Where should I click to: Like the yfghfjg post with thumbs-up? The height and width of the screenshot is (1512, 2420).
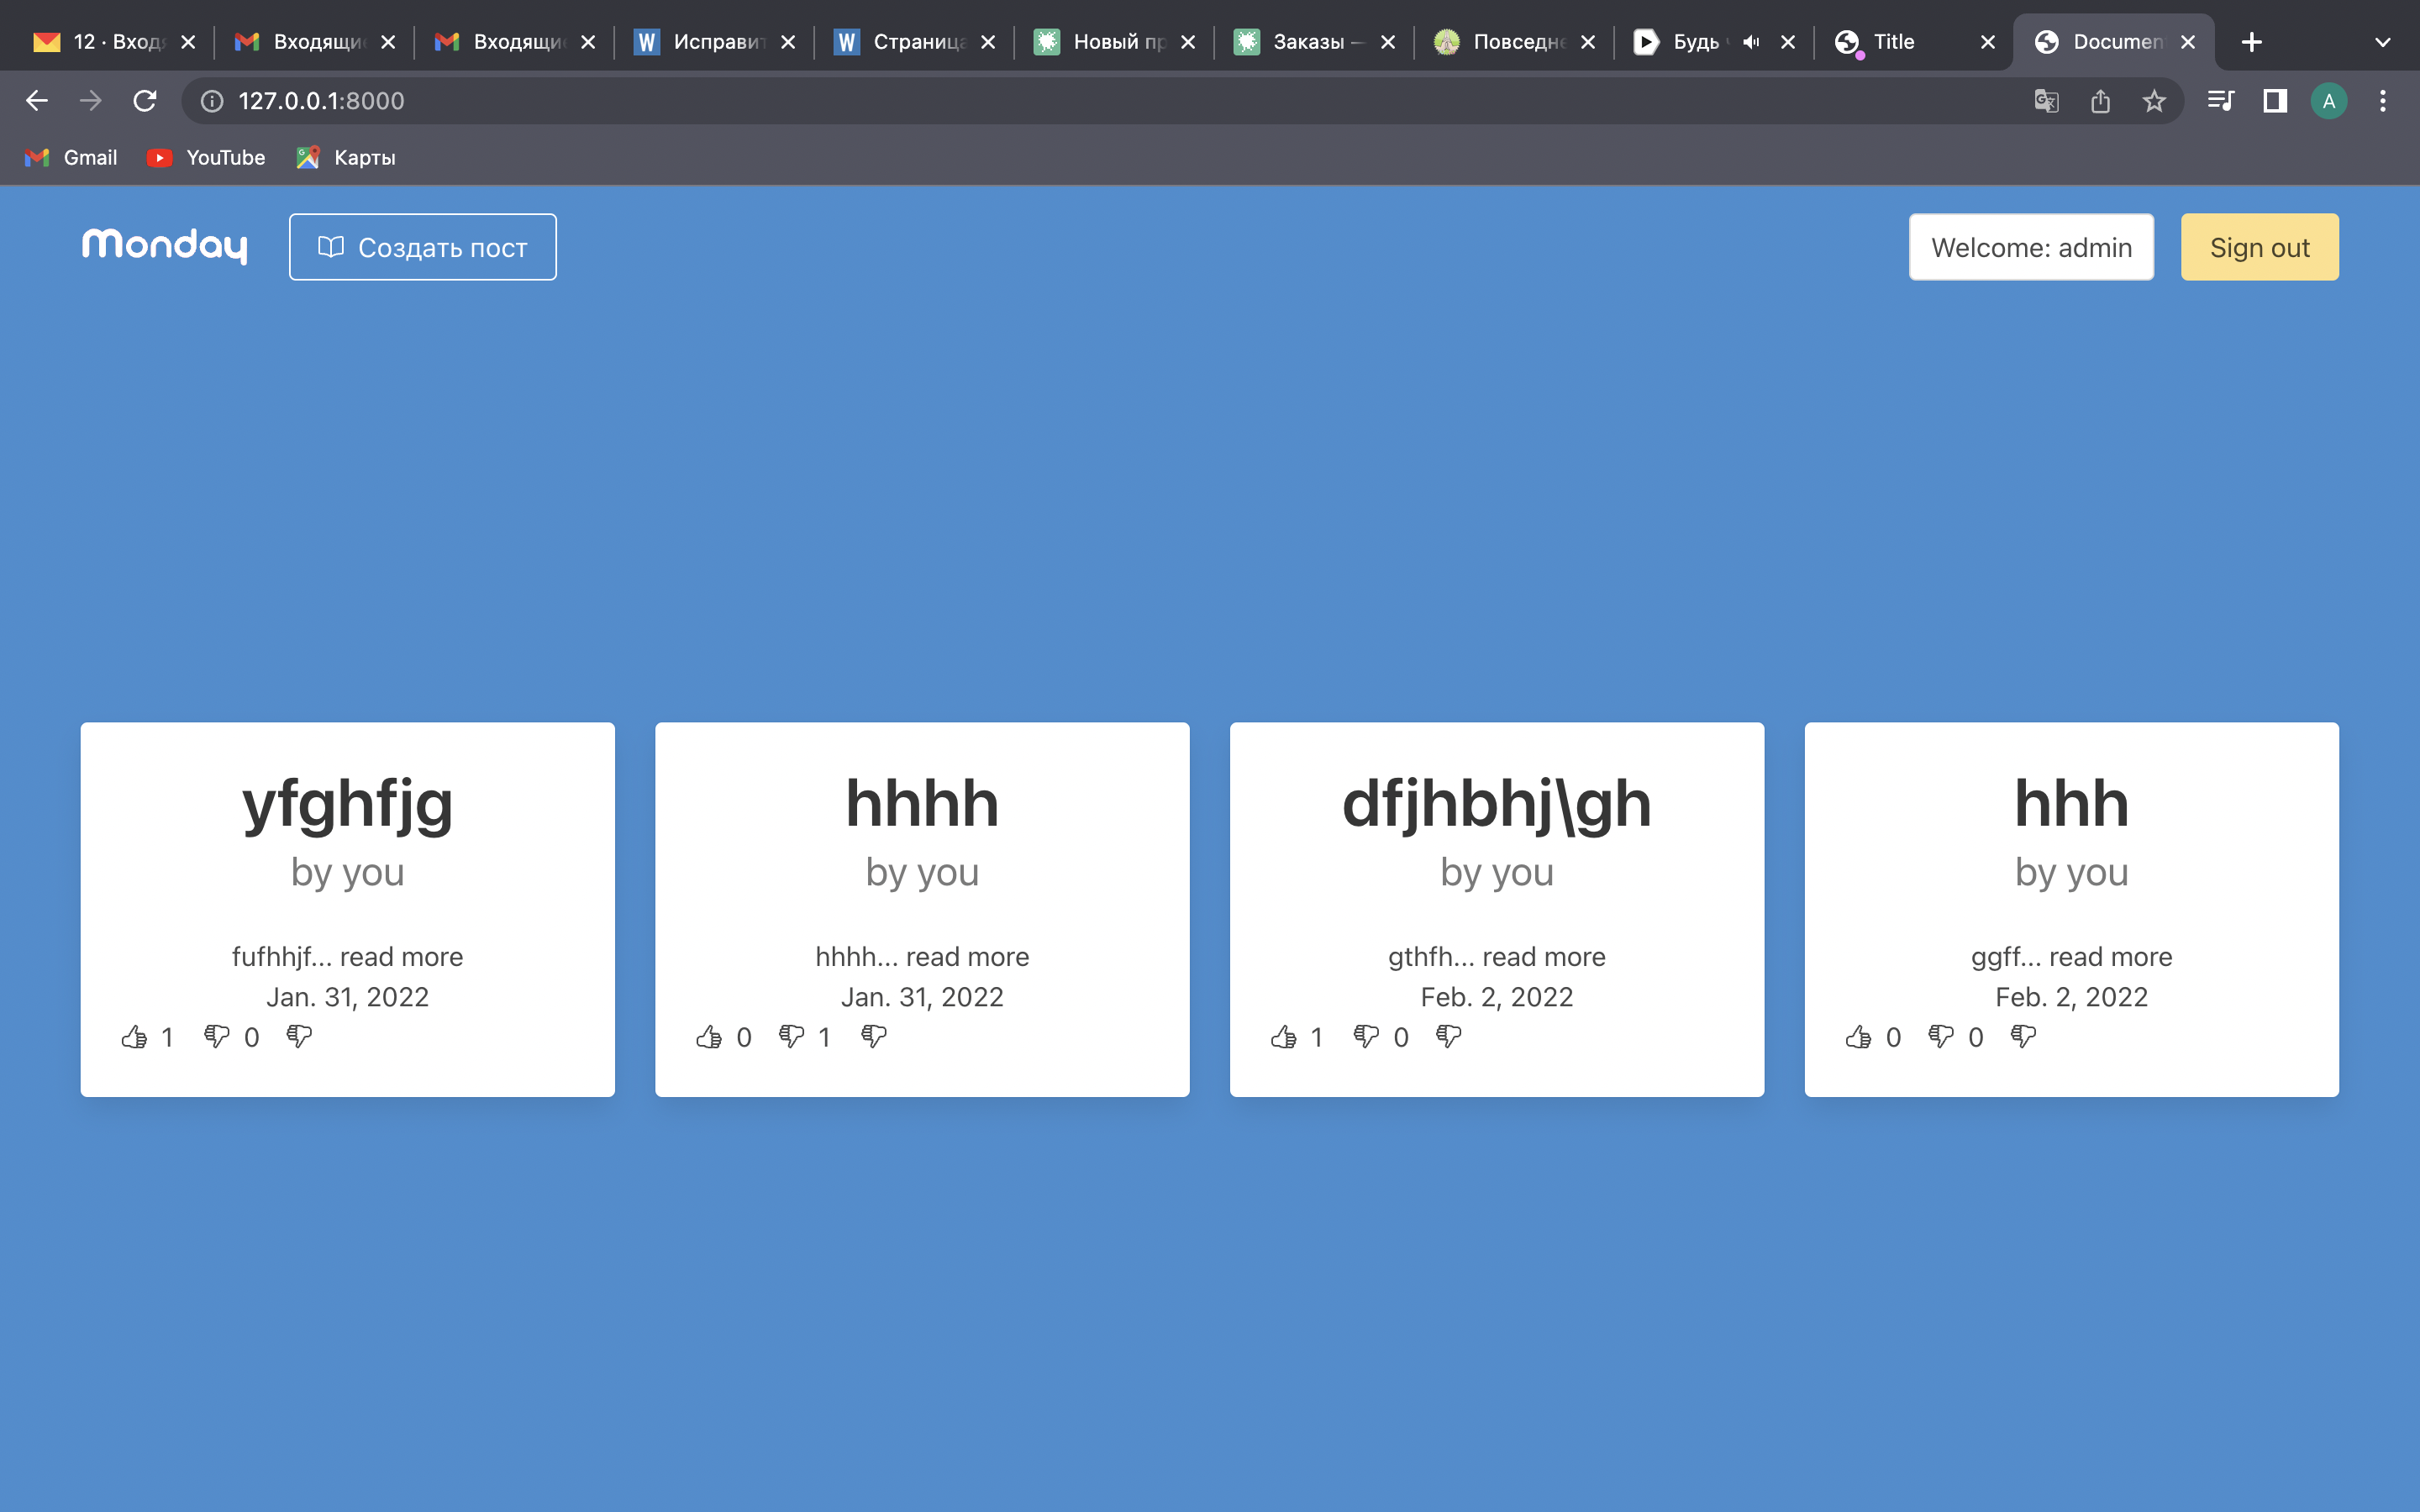[135, 1037]
